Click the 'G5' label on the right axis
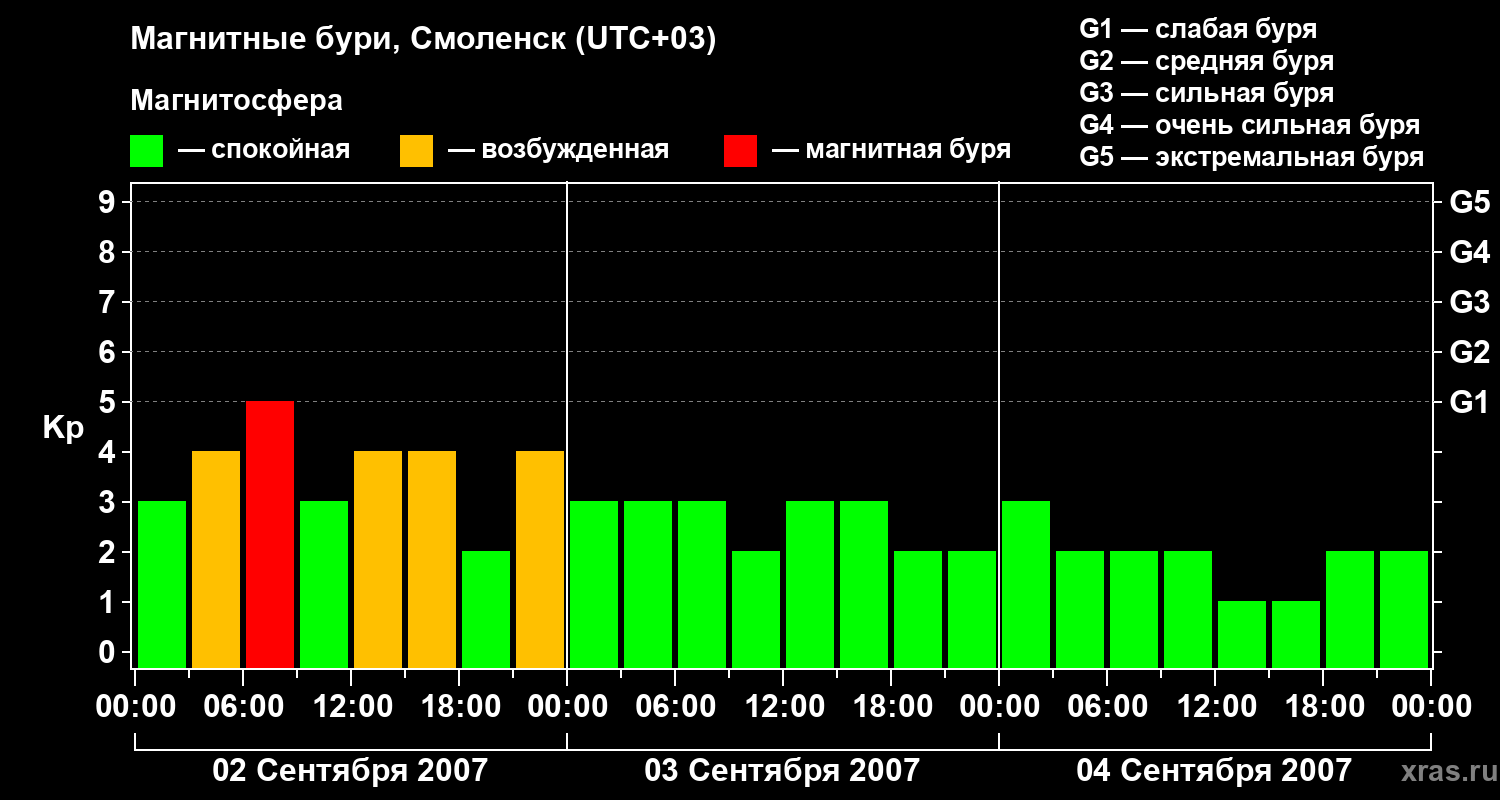 coord(1469,202)
